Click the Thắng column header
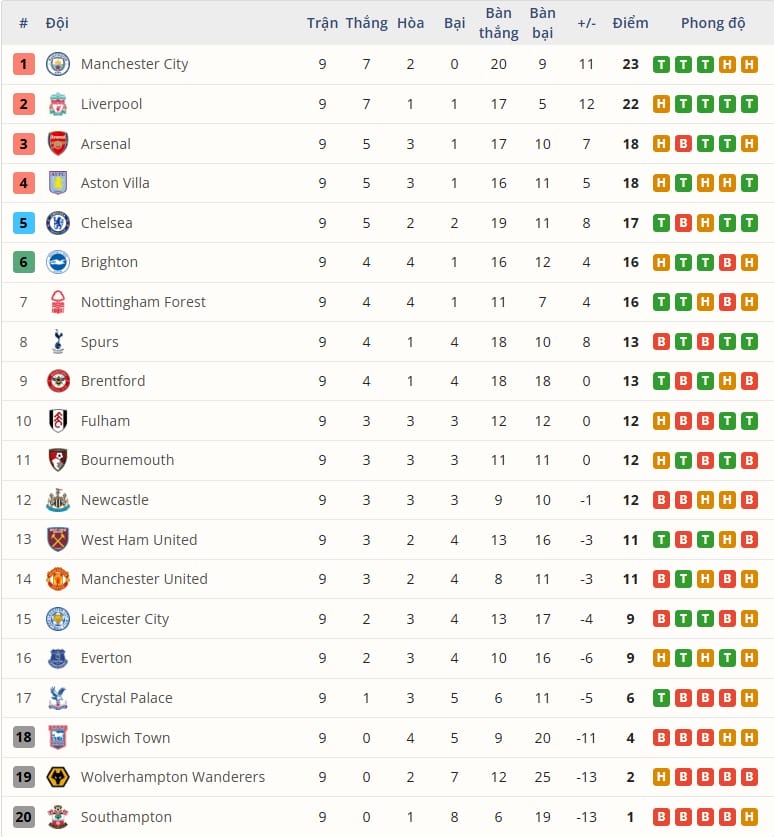This screenshot has width=774, height=837. (366, 23)
